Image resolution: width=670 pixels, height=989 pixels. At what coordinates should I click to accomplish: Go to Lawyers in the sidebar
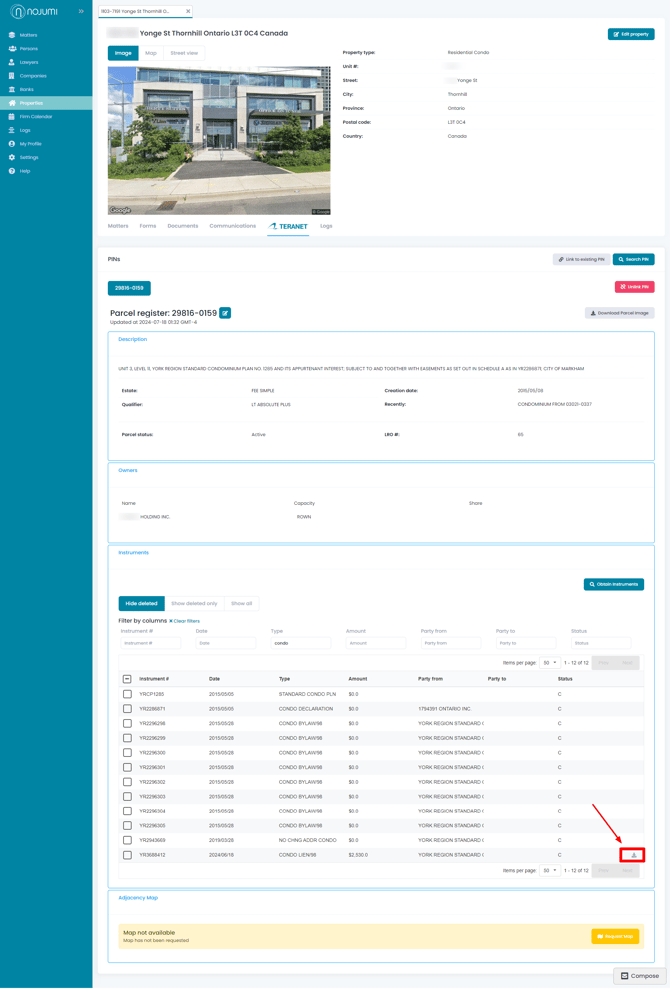pos(29,62)
